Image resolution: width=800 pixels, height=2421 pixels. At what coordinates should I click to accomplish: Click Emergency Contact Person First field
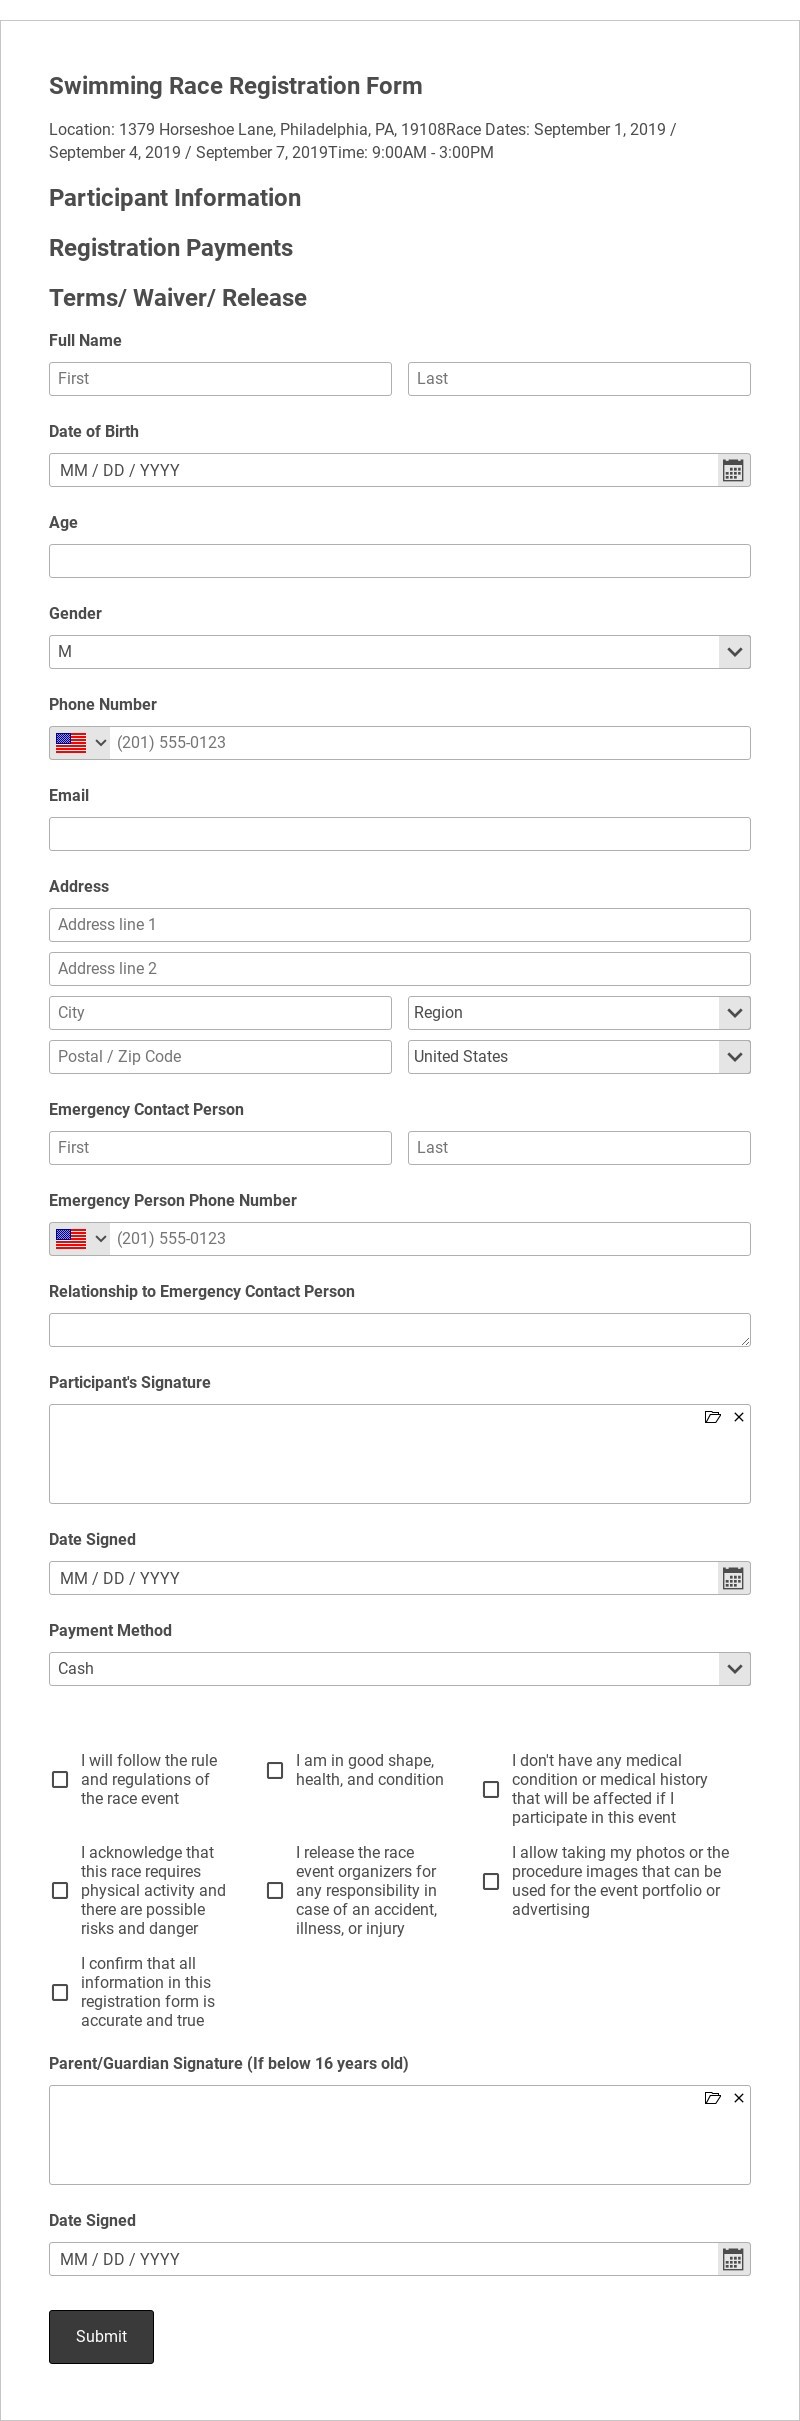pos(220,1148)
